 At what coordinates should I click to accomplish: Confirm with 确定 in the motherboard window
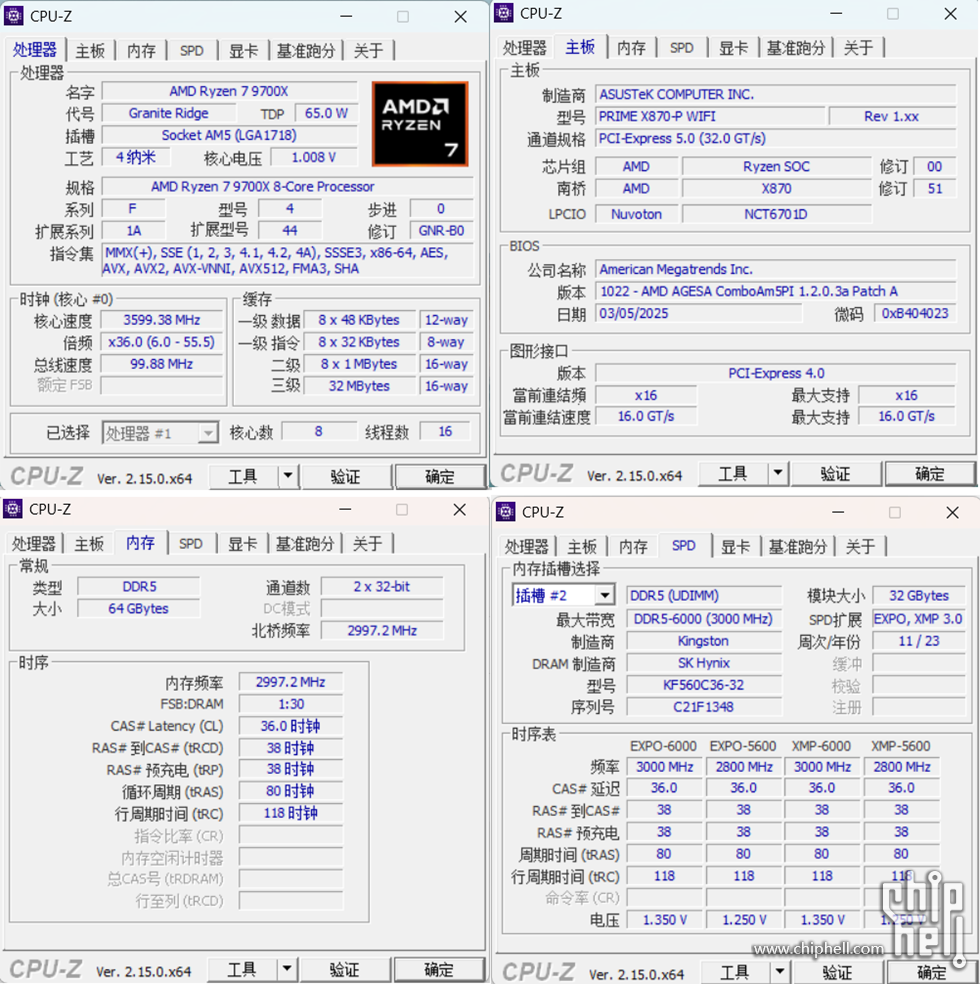pyautogui.click(x=930, y=473)
